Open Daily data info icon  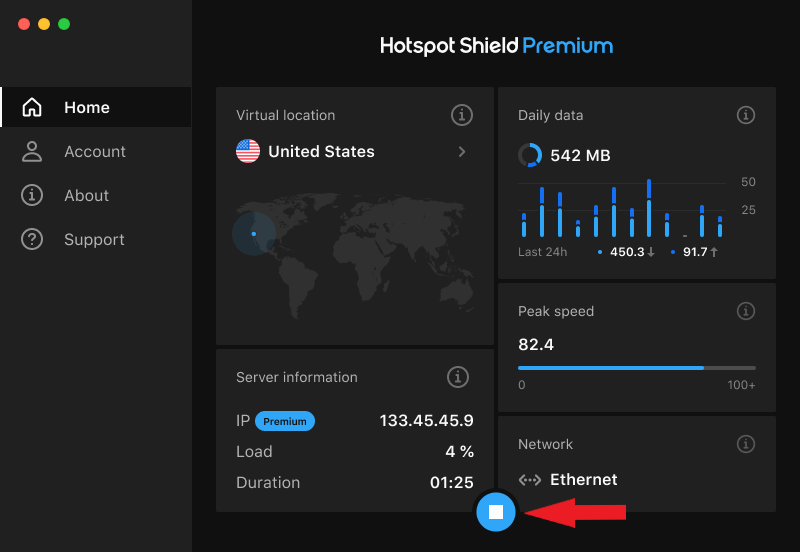click(745, 115)
